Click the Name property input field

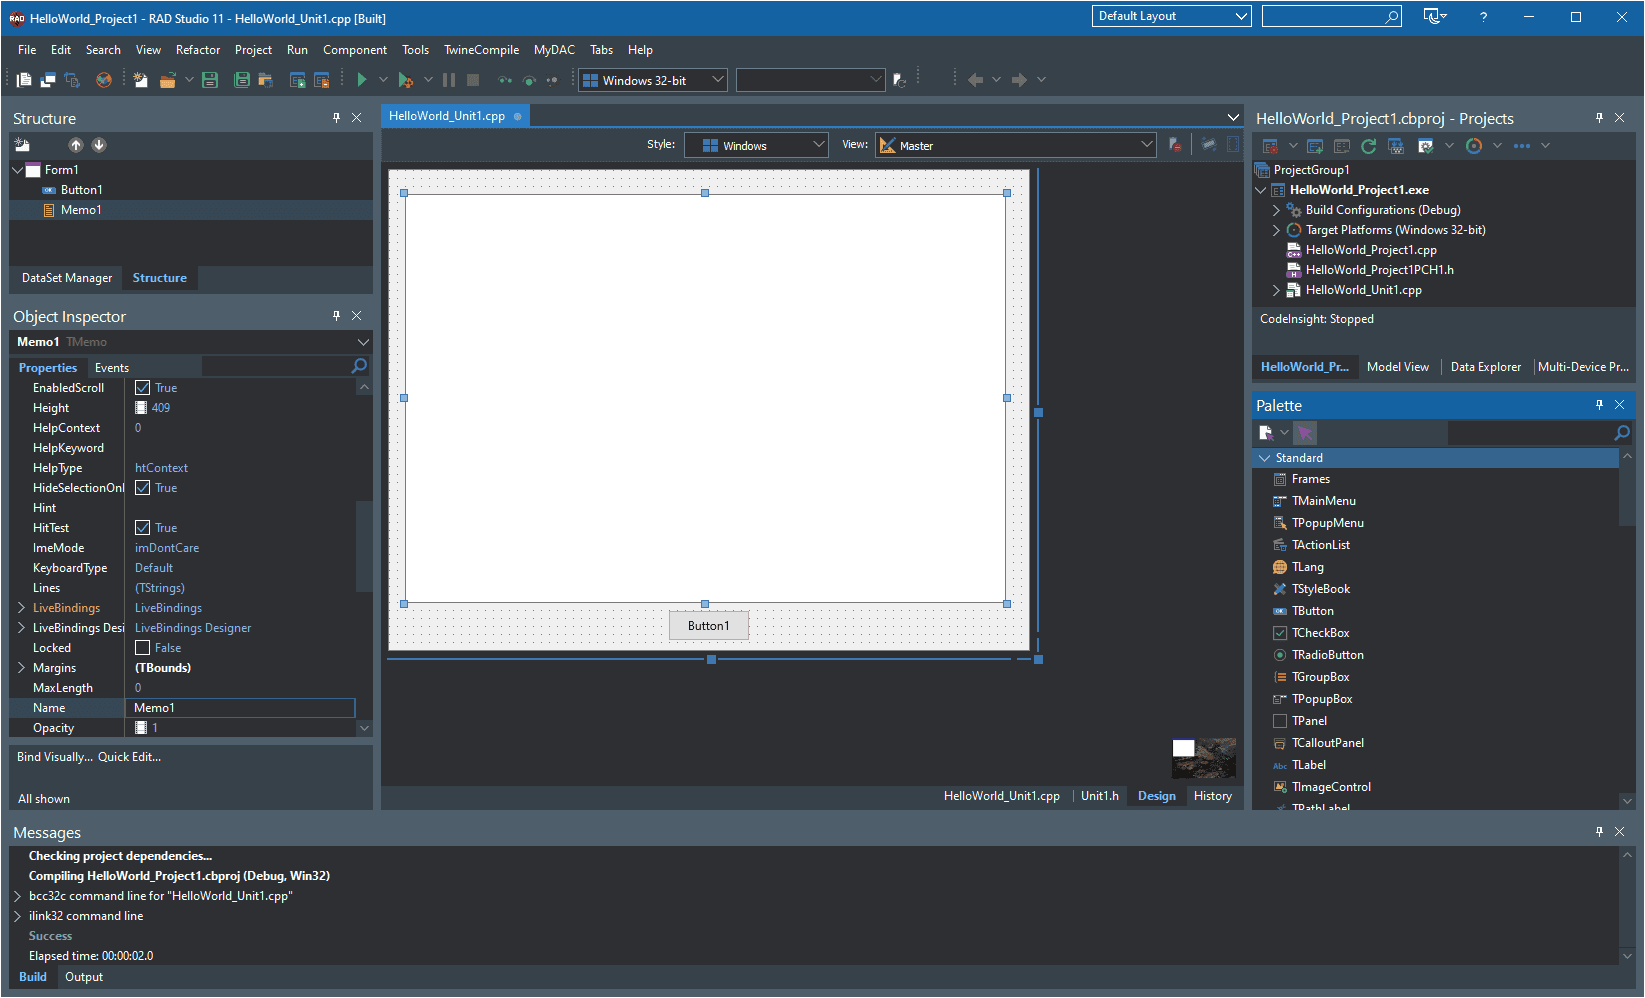coord(242,708)
